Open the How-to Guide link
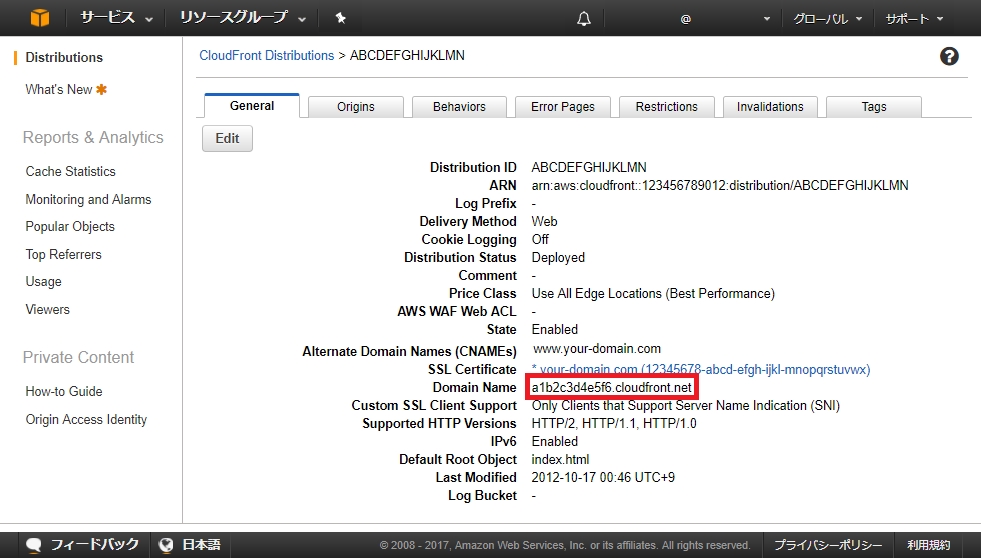The image size is (981, 558). 64,392
